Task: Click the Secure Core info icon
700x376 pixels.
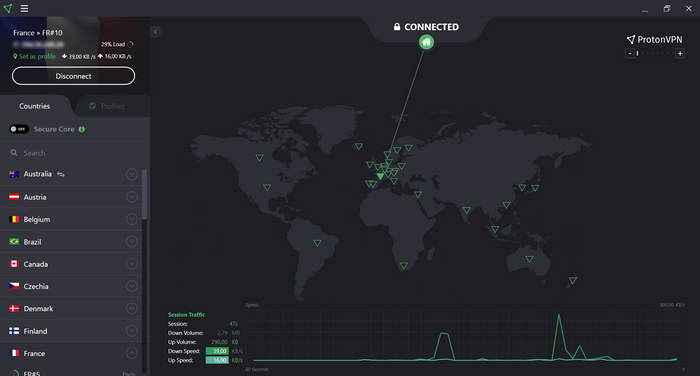Action: coord(82,129)
